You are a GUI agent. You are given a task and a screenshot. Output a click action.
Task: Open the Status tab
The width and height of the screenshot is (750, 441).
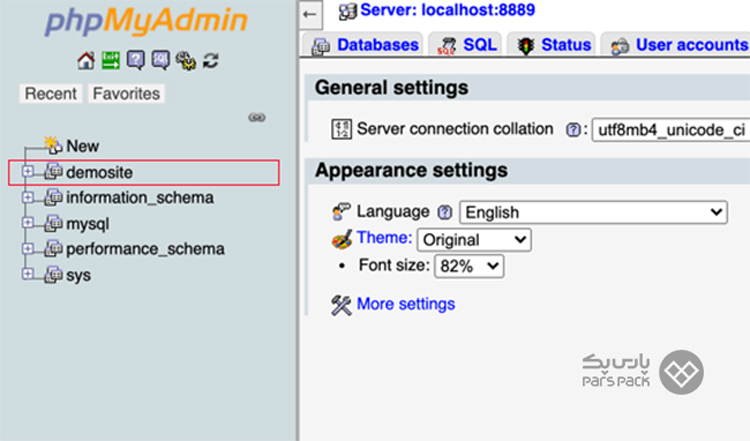coord(551,45)
